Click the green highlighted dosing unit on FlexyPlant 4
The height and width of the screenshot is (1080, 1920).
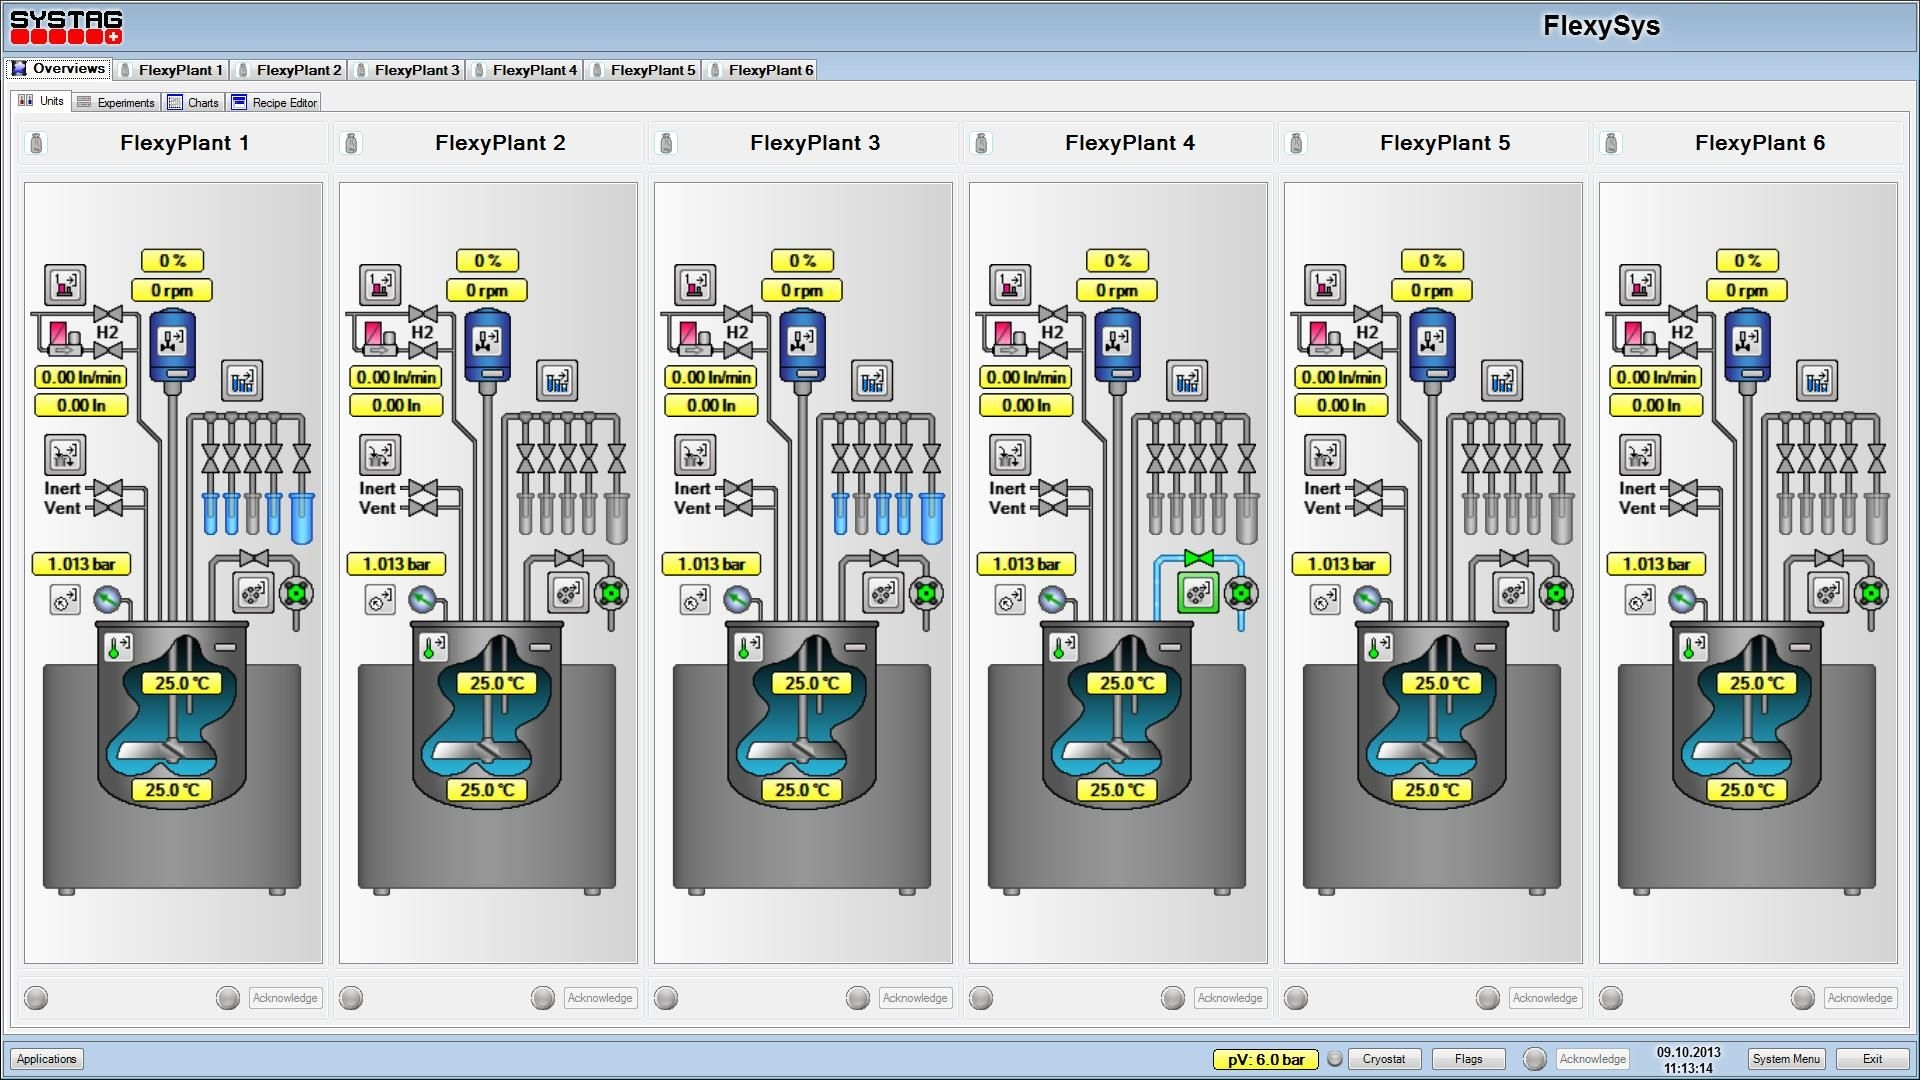pos(1199,592)
